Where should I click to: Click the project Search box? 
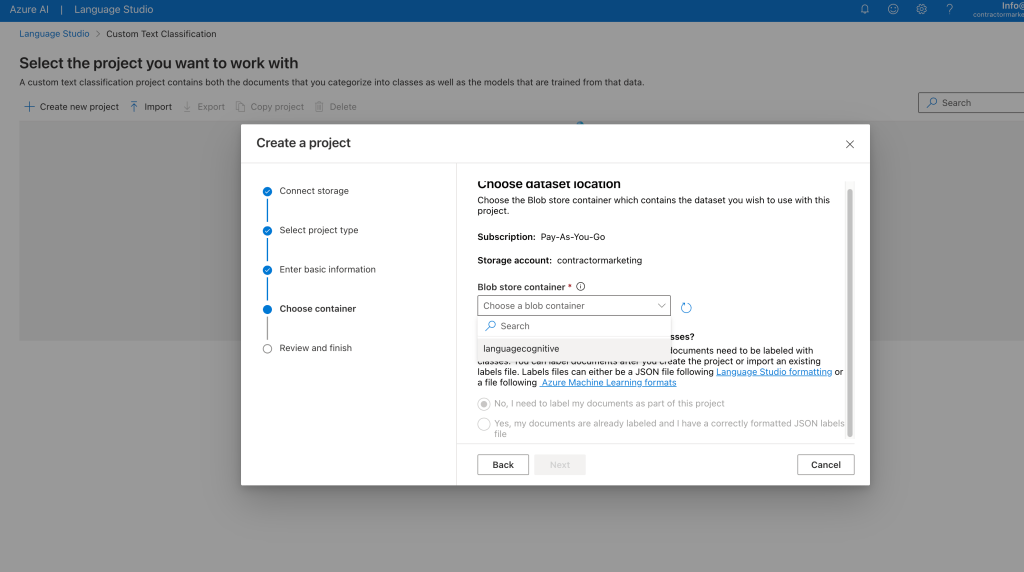point(971,103)
